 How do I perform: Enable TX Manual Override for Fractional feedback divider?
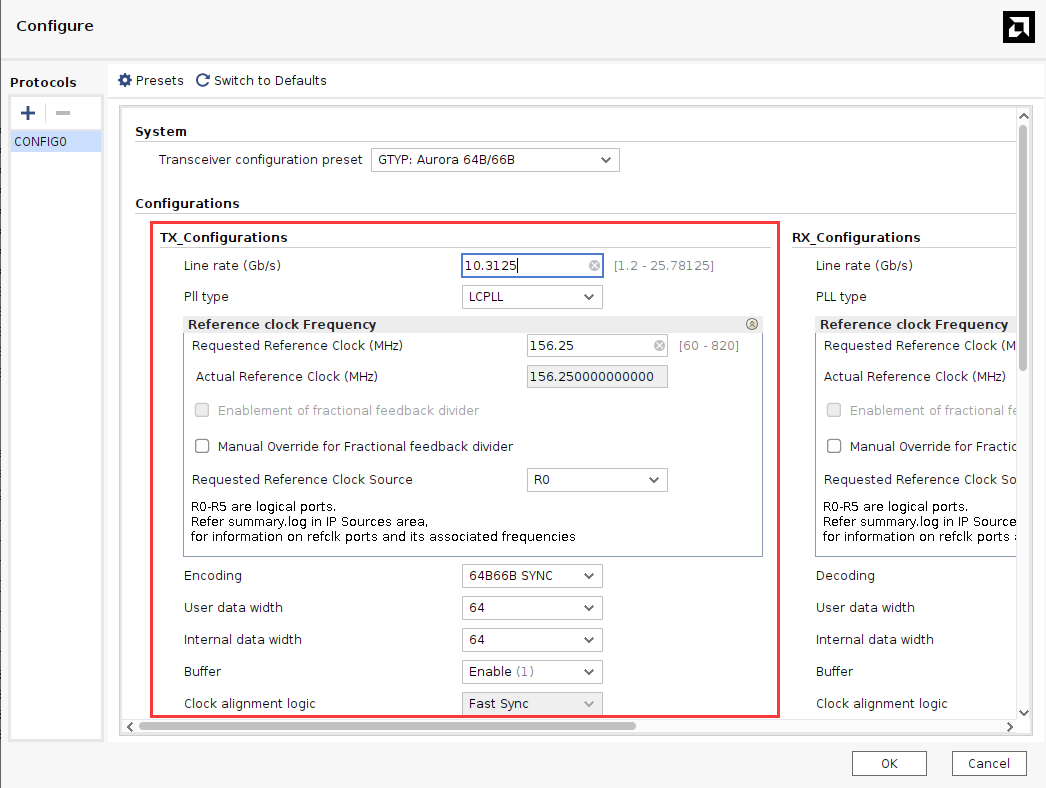(202, 447)
